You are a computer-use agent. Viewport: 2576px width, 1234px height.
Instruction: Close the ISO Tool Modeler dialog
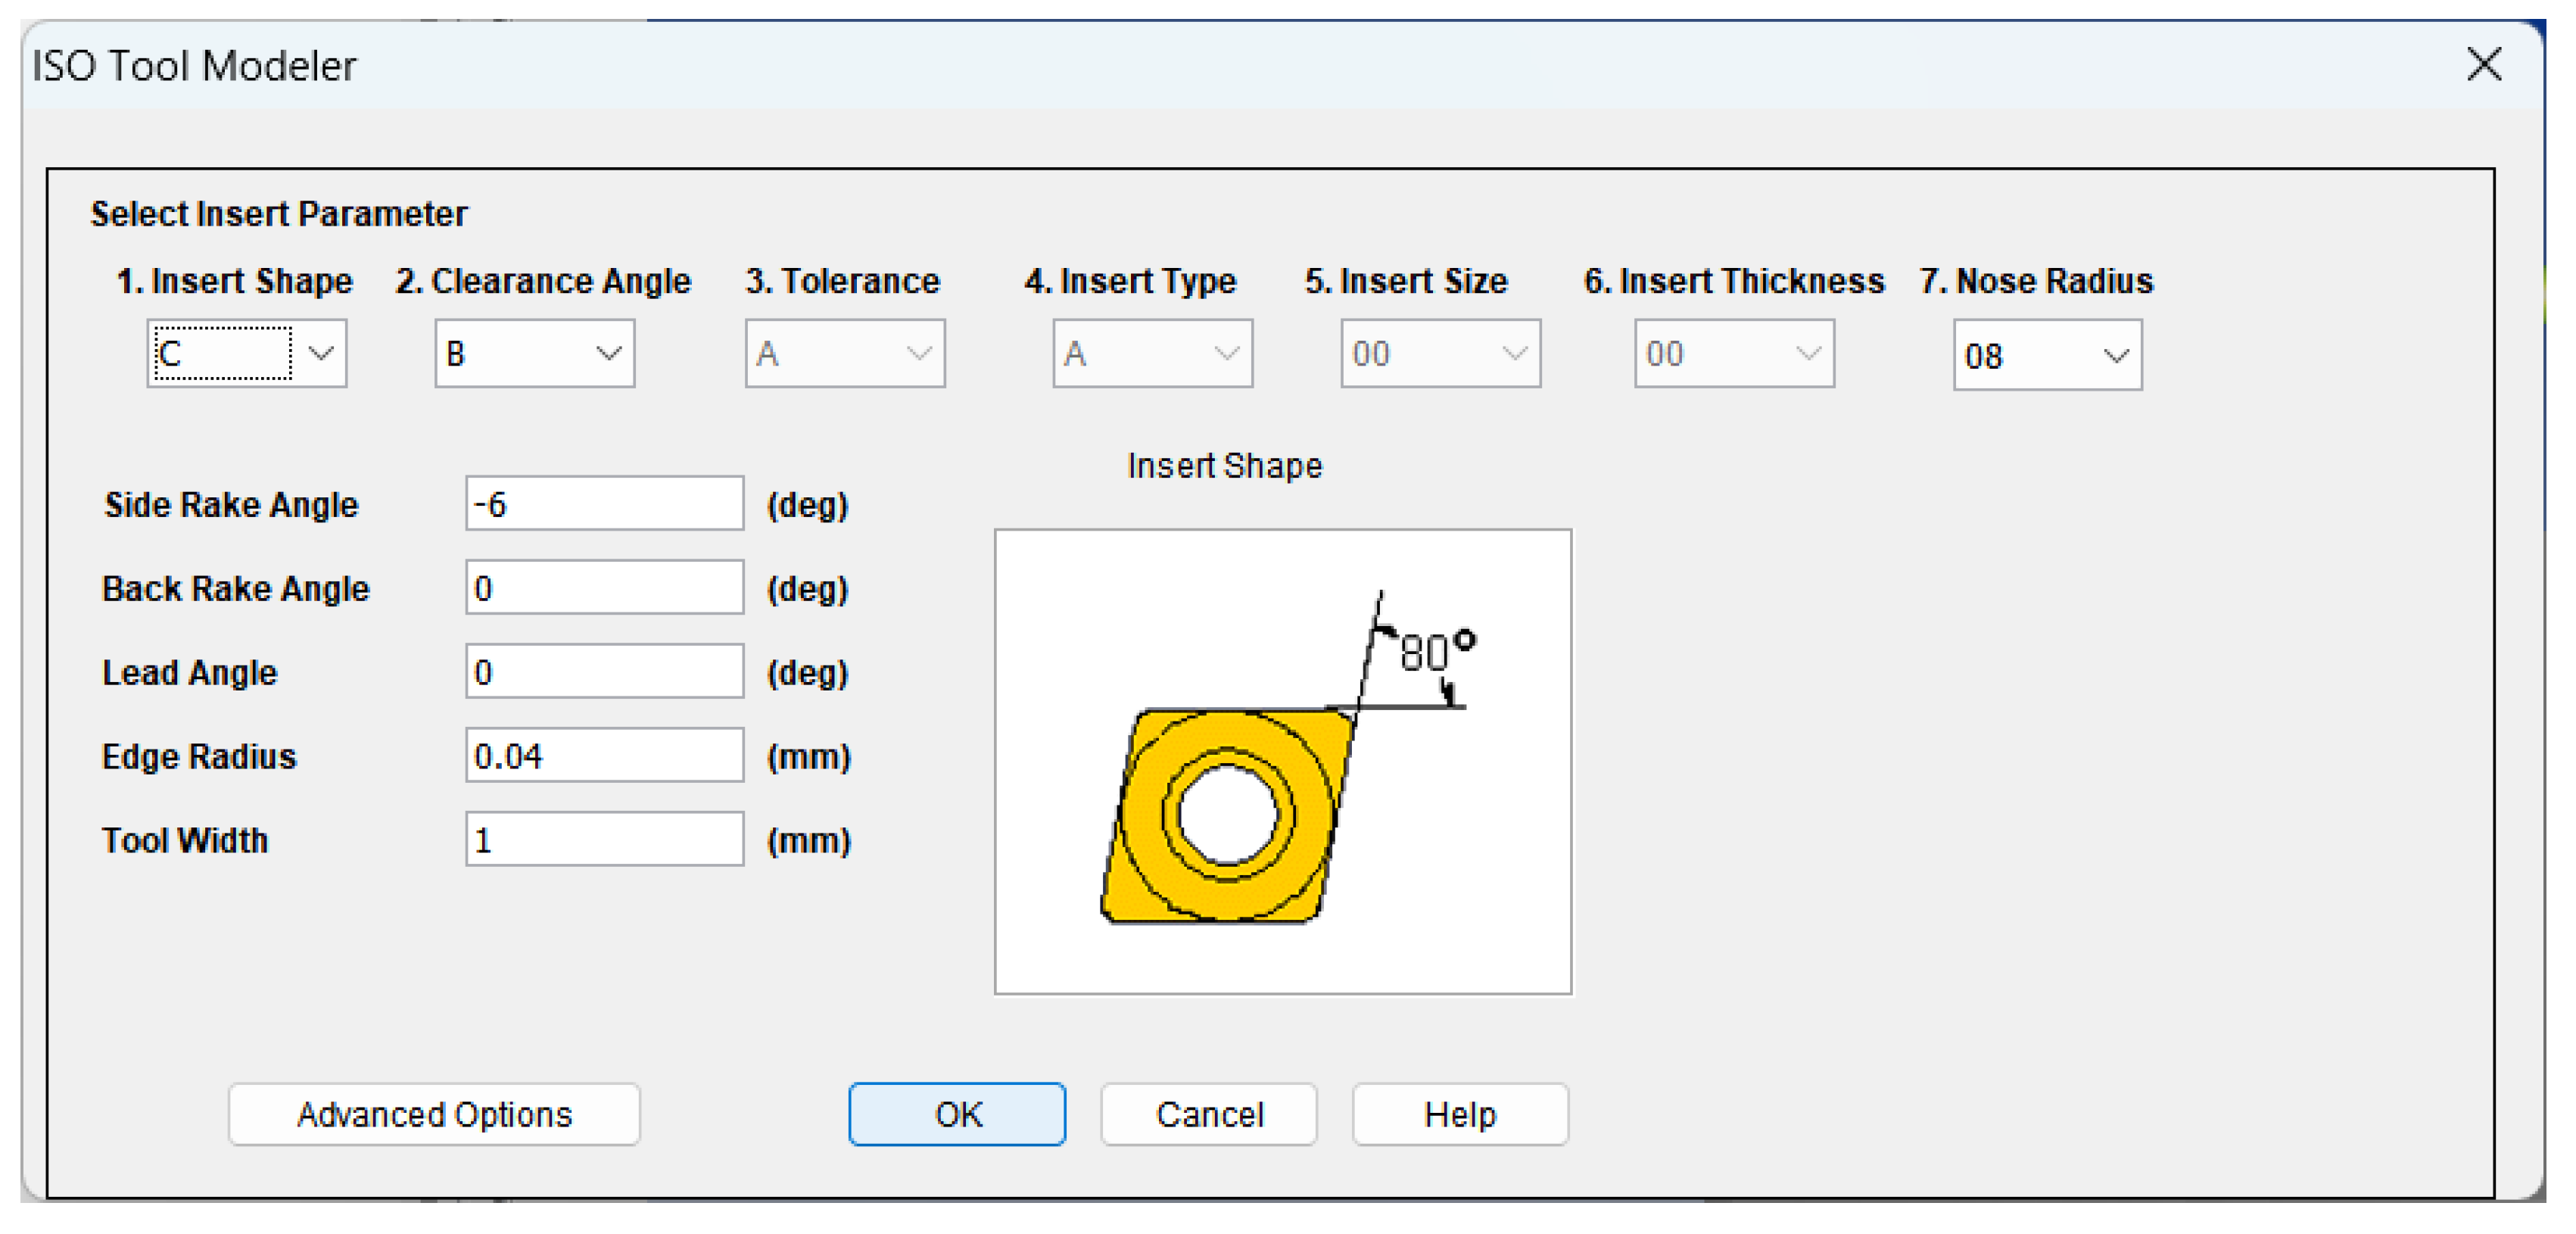pyautogui.click(x=2483, y=65)
